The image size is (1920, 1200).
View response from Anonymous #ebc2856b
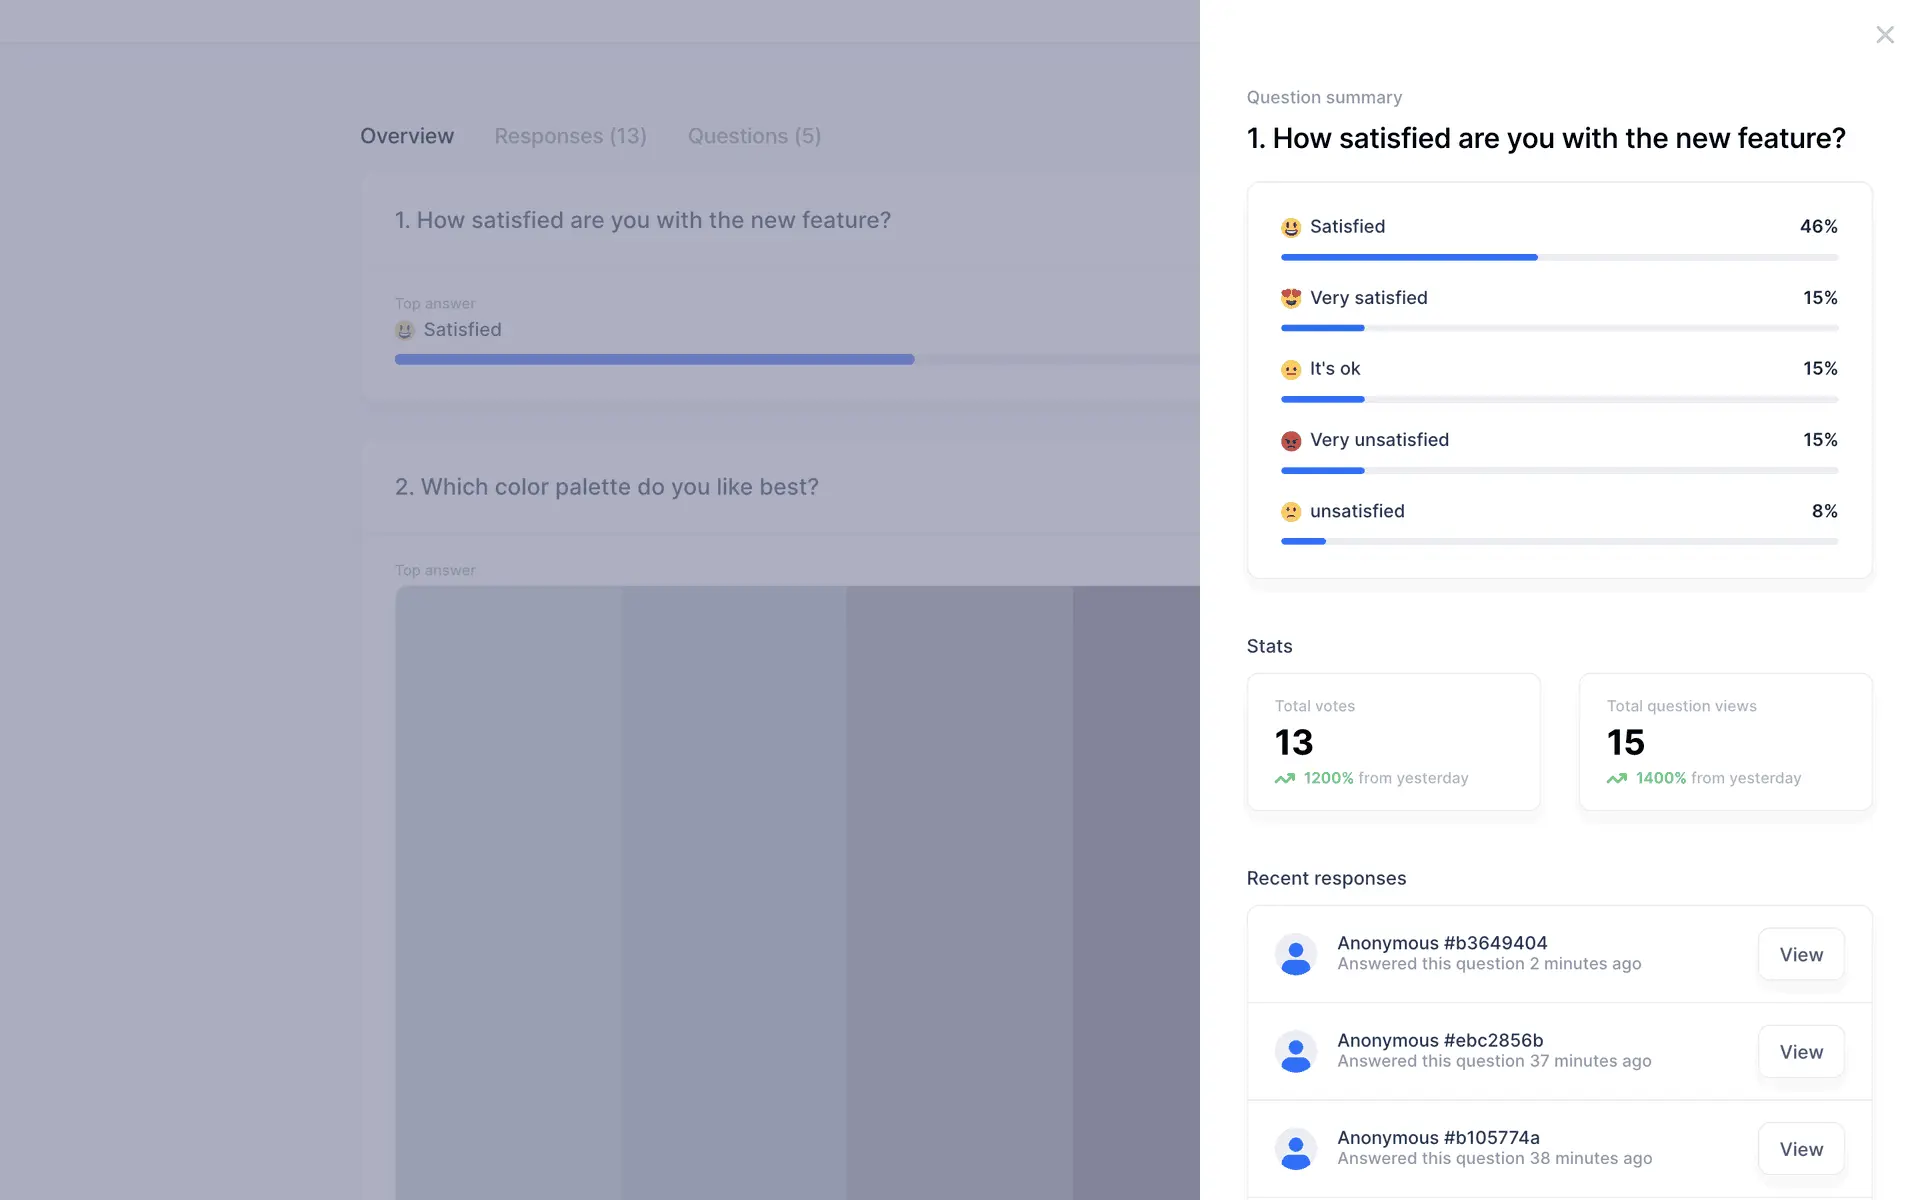click(1801, 1052)
